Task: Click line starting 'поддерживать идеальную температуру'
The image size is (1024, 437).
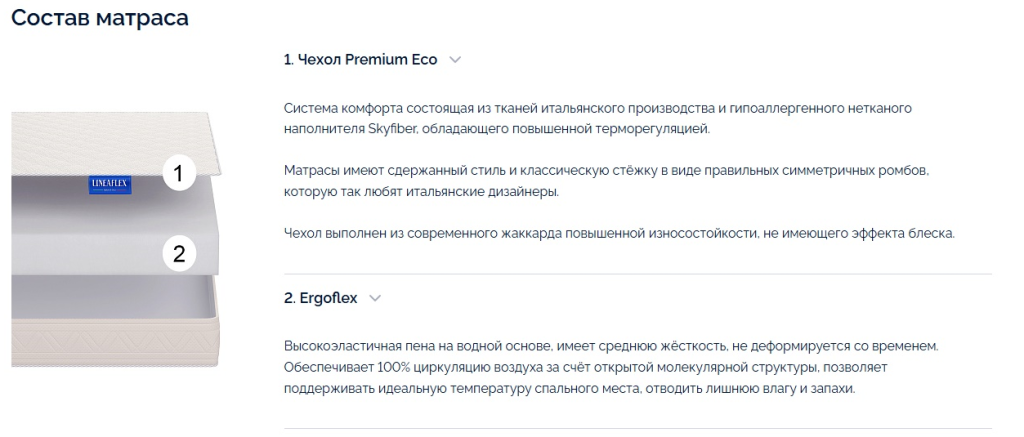Action: [569, 388]
